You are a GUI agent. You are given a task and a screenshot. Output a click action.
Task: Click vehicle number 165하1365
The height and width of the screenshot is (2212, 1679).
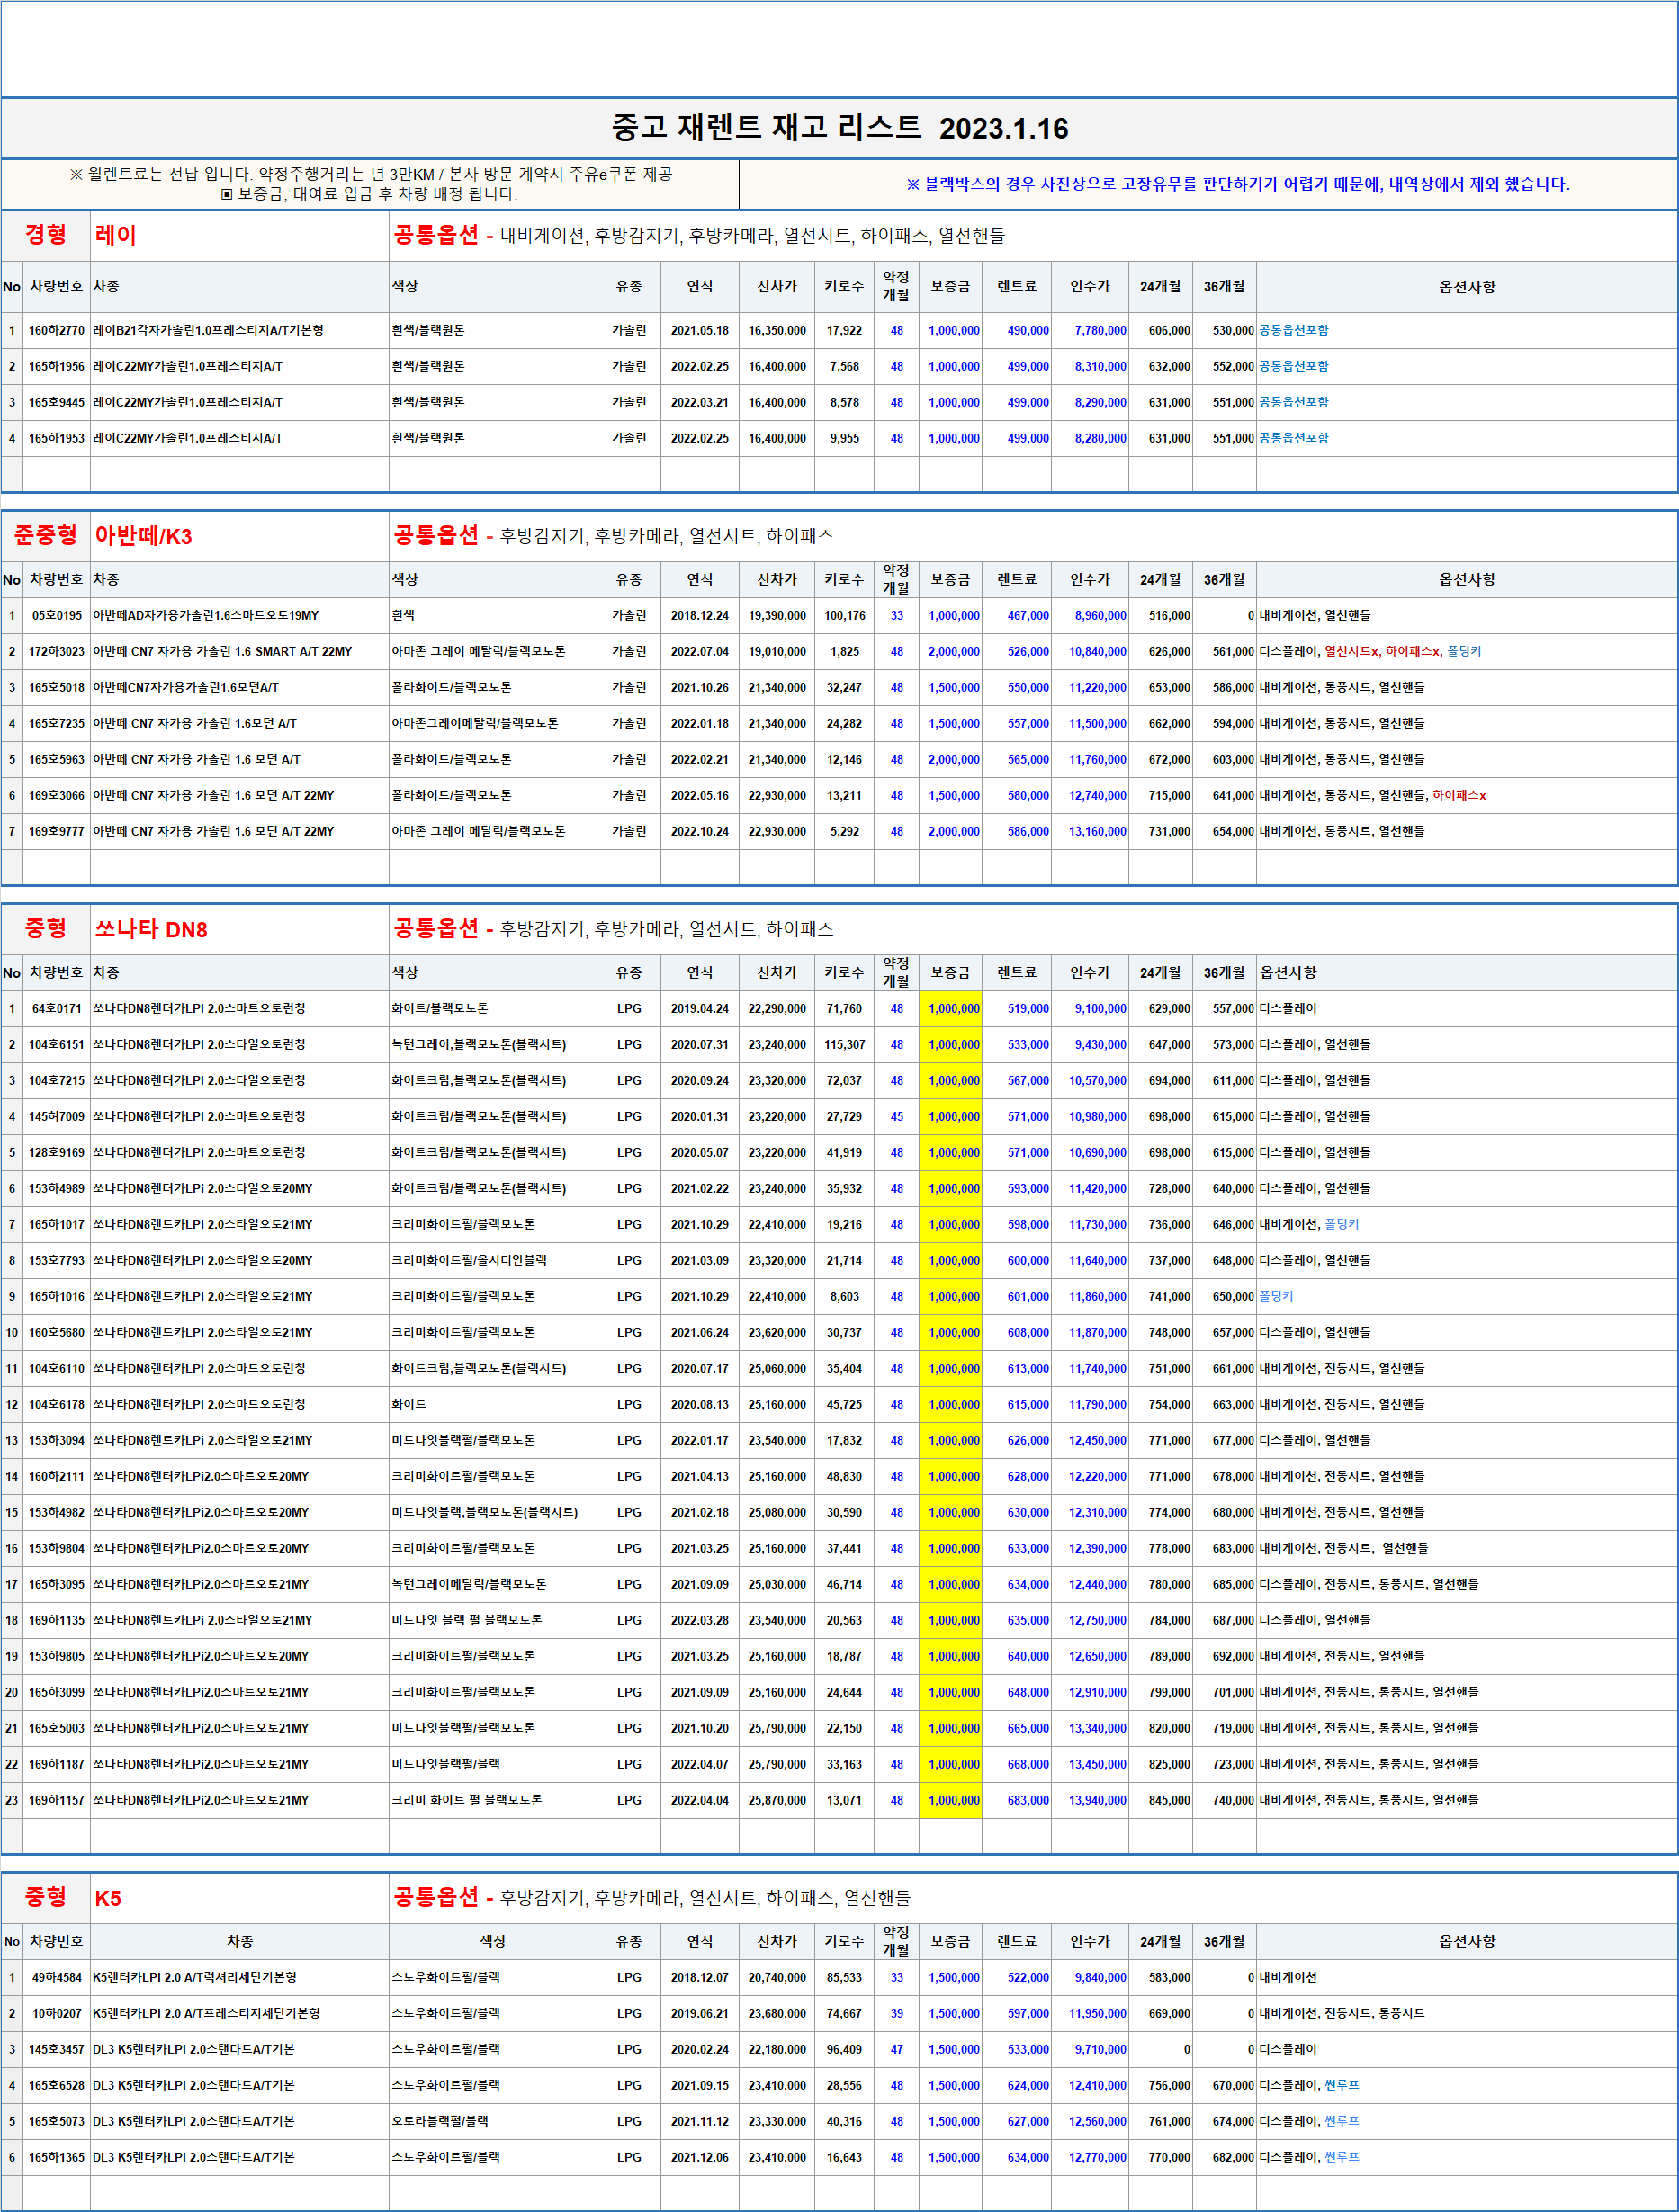(x=57, y=2157)
